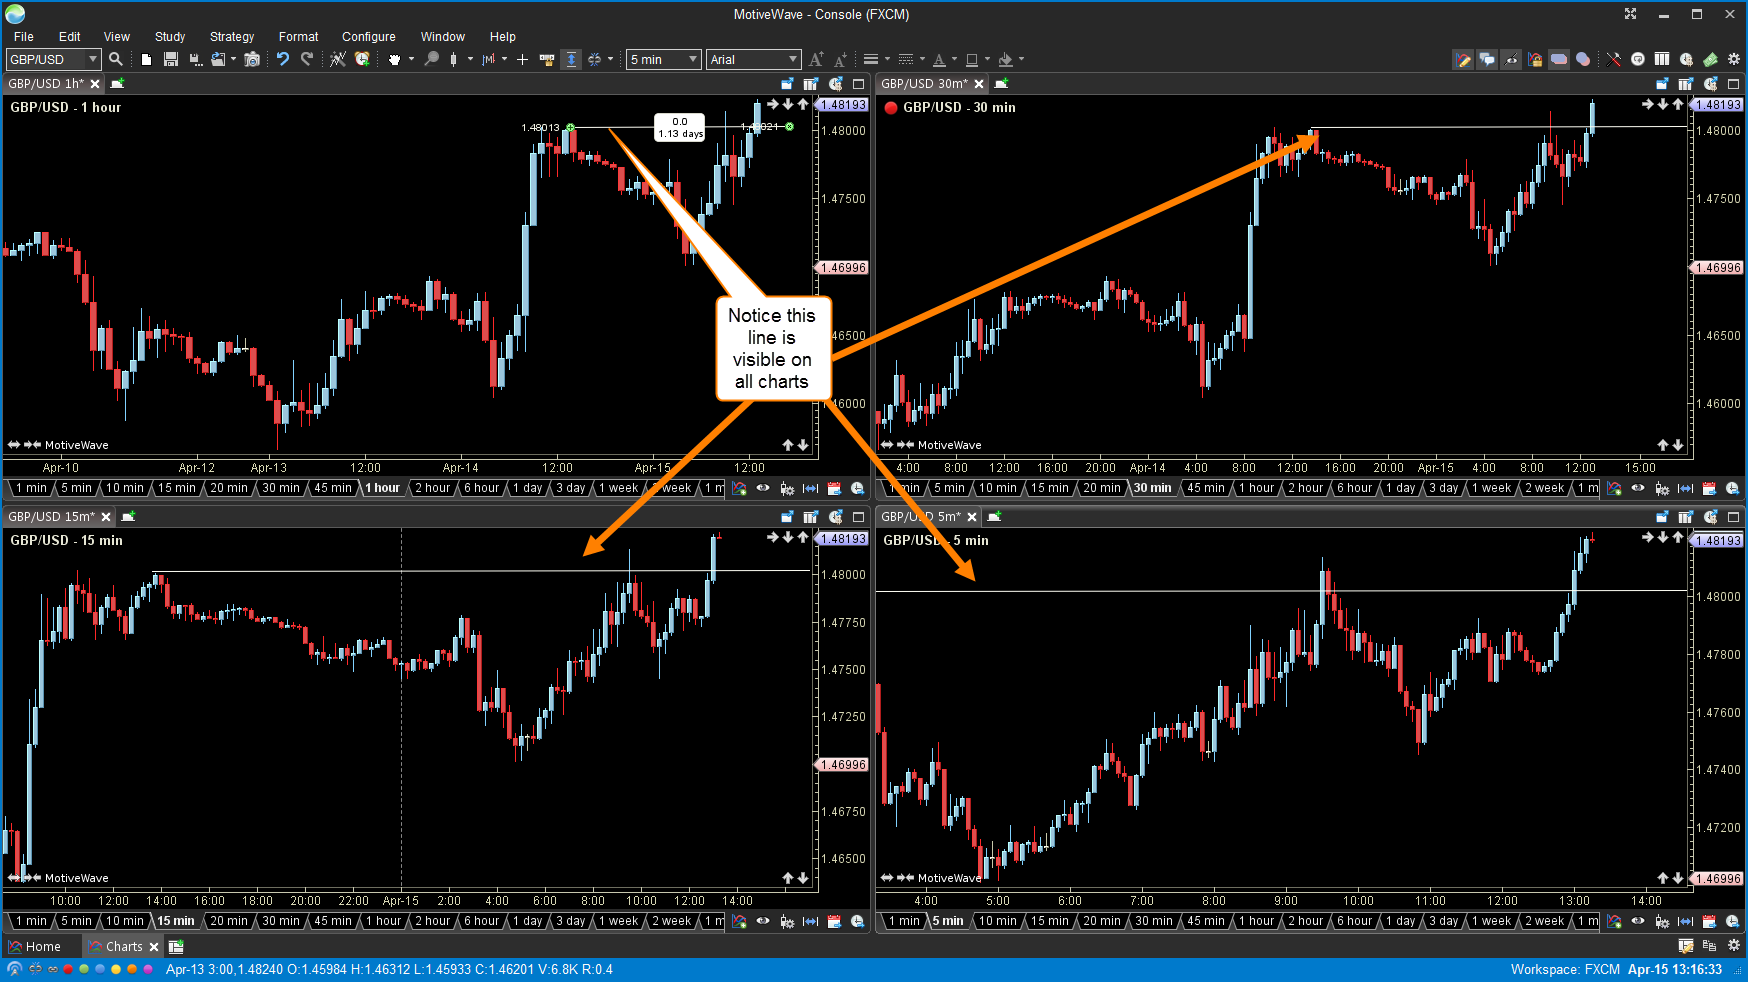Open the symbol GBP/USD combo box

point(53,60)
